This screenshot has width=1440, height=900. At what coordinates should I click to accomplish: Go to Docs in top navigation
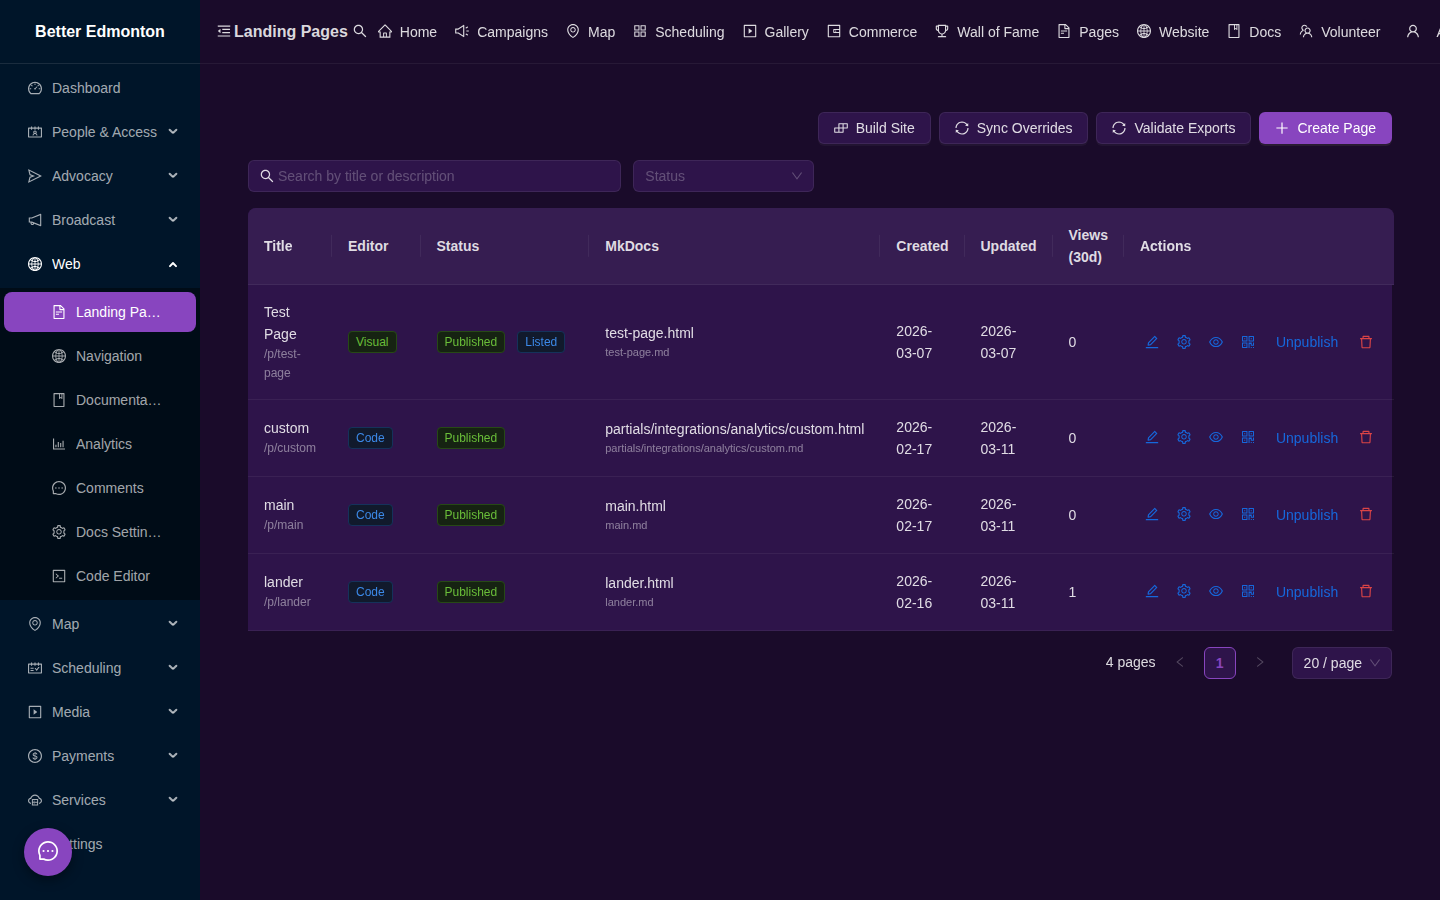click(x=1254, y=32)
